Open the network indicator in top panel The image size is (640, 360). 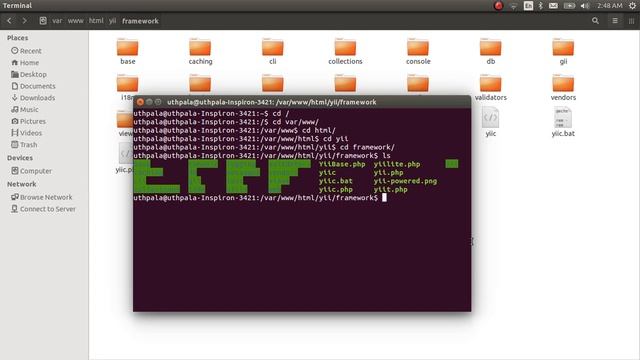point(513,6)
